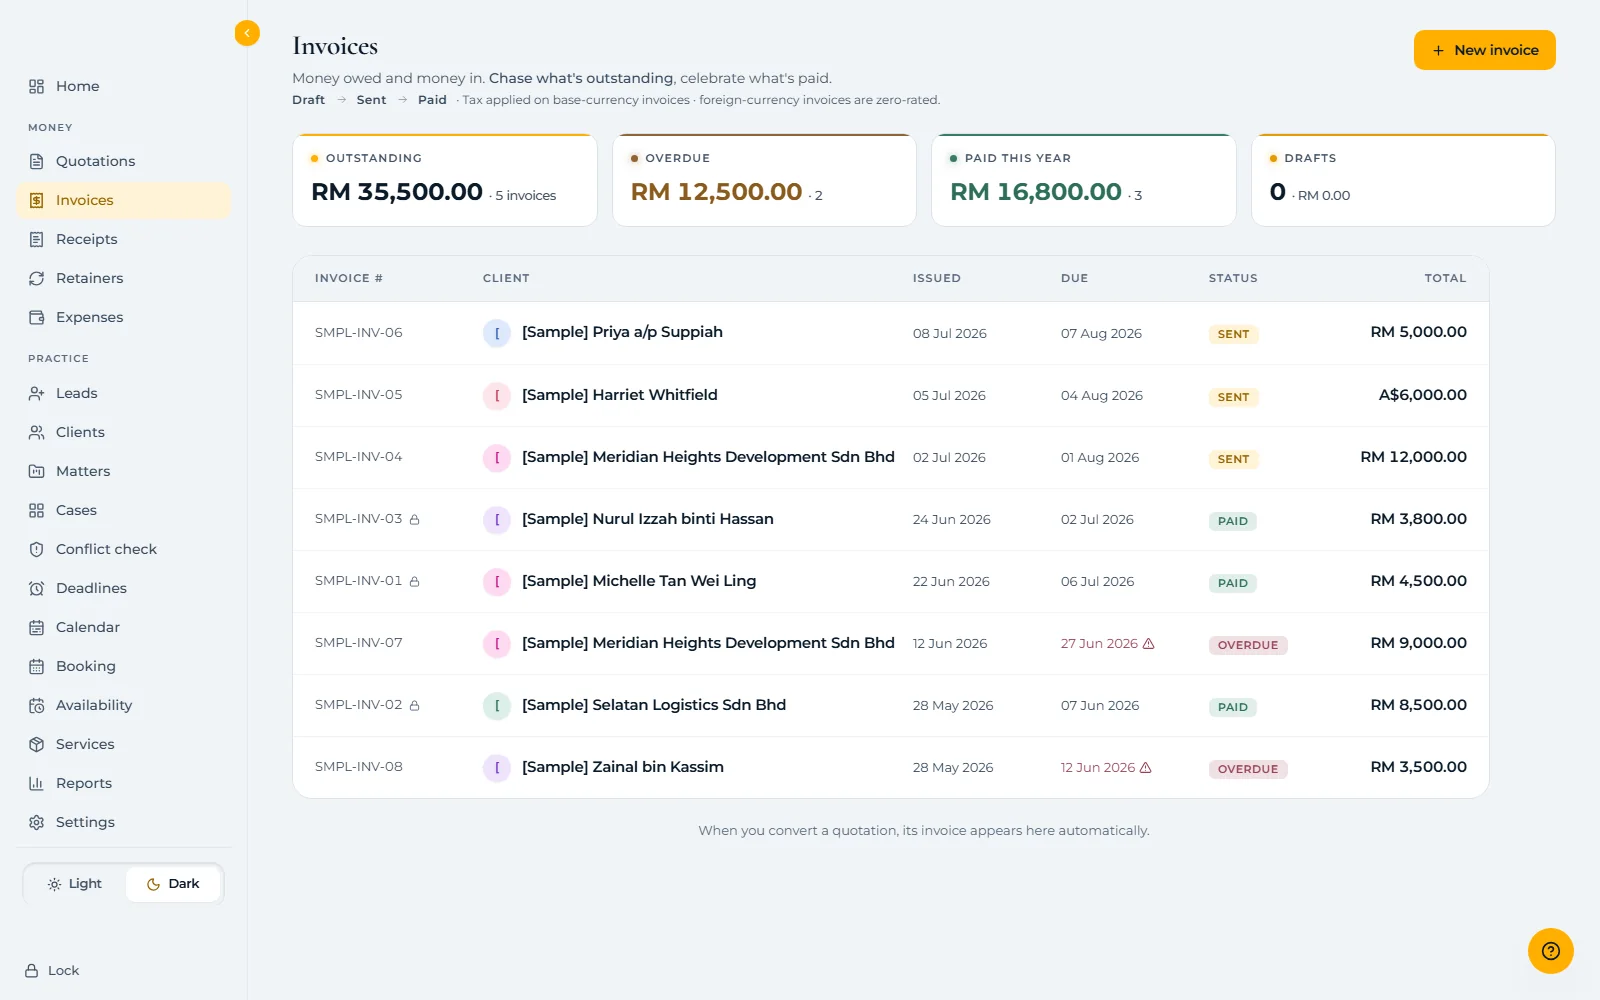Image resolution: width=1600 pixels, height=1000 pixels.
Task: Click the Leads person-plus icon
Action: pyautogui.click(x=37, y=393)
